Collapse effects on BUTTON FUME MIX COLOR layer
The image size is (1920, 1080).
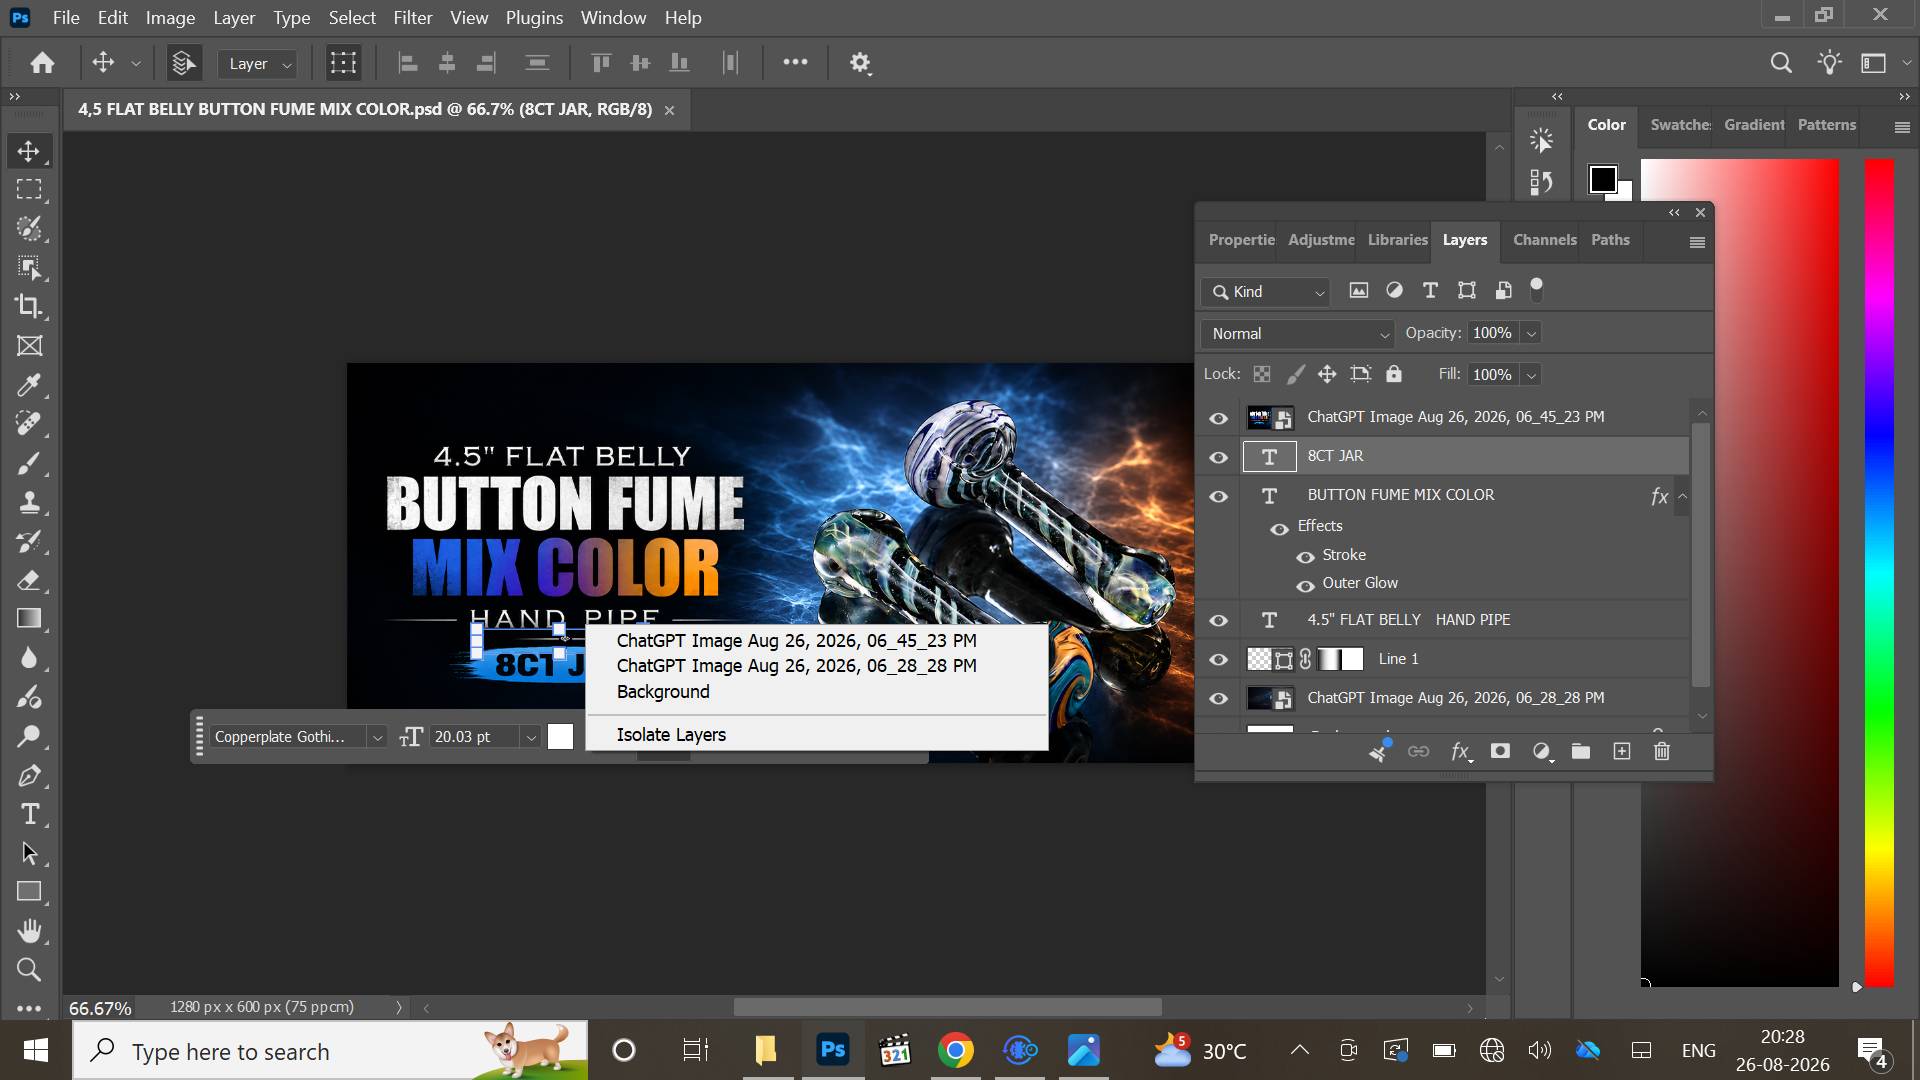coord(1683,496)
